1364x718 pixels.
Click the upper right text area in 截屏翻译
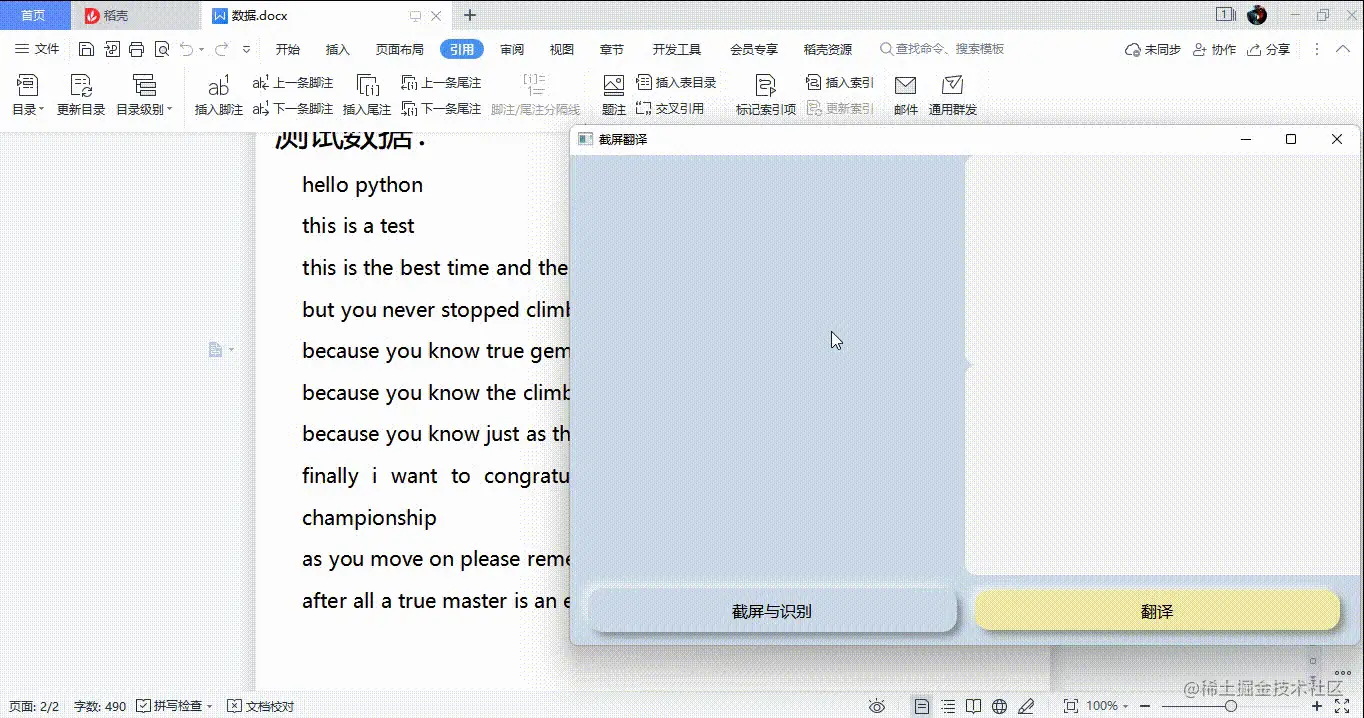[x=1161, y=259]
